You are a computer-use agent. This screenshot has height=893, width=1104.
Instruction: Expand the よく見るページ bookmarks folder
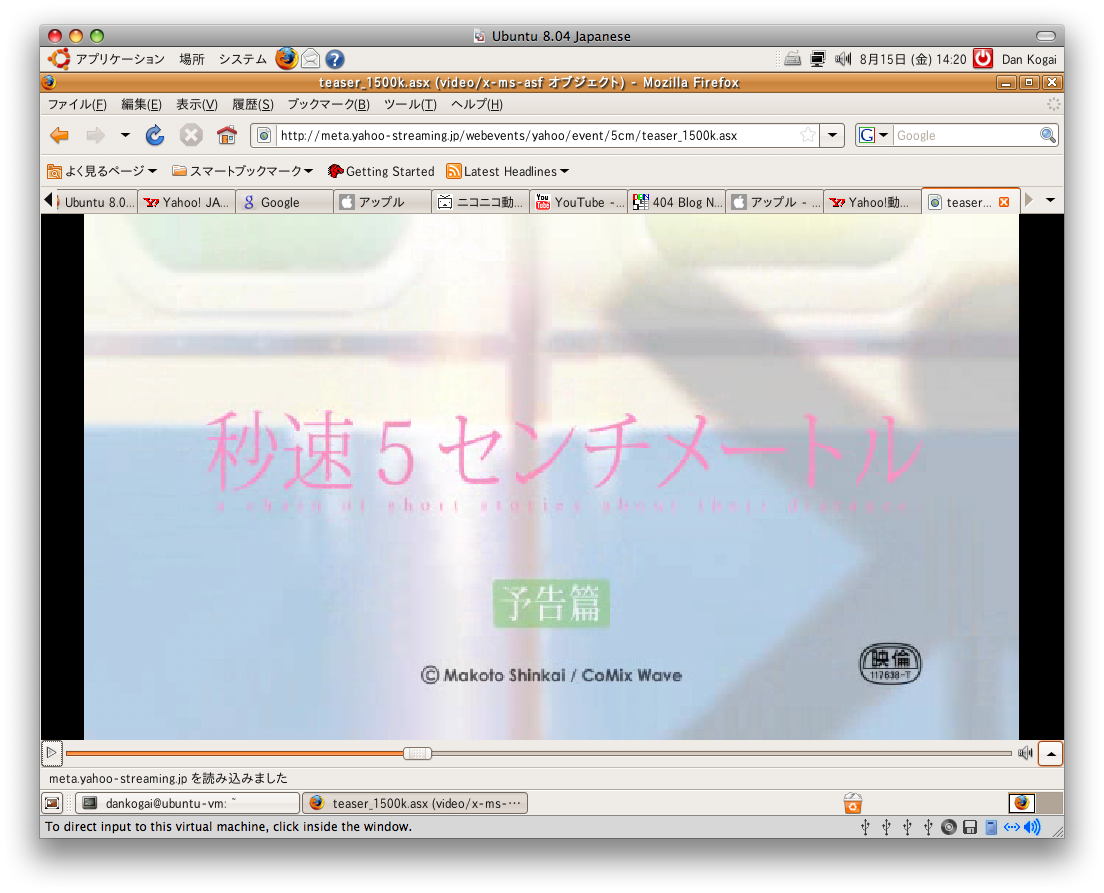(102, 171)
